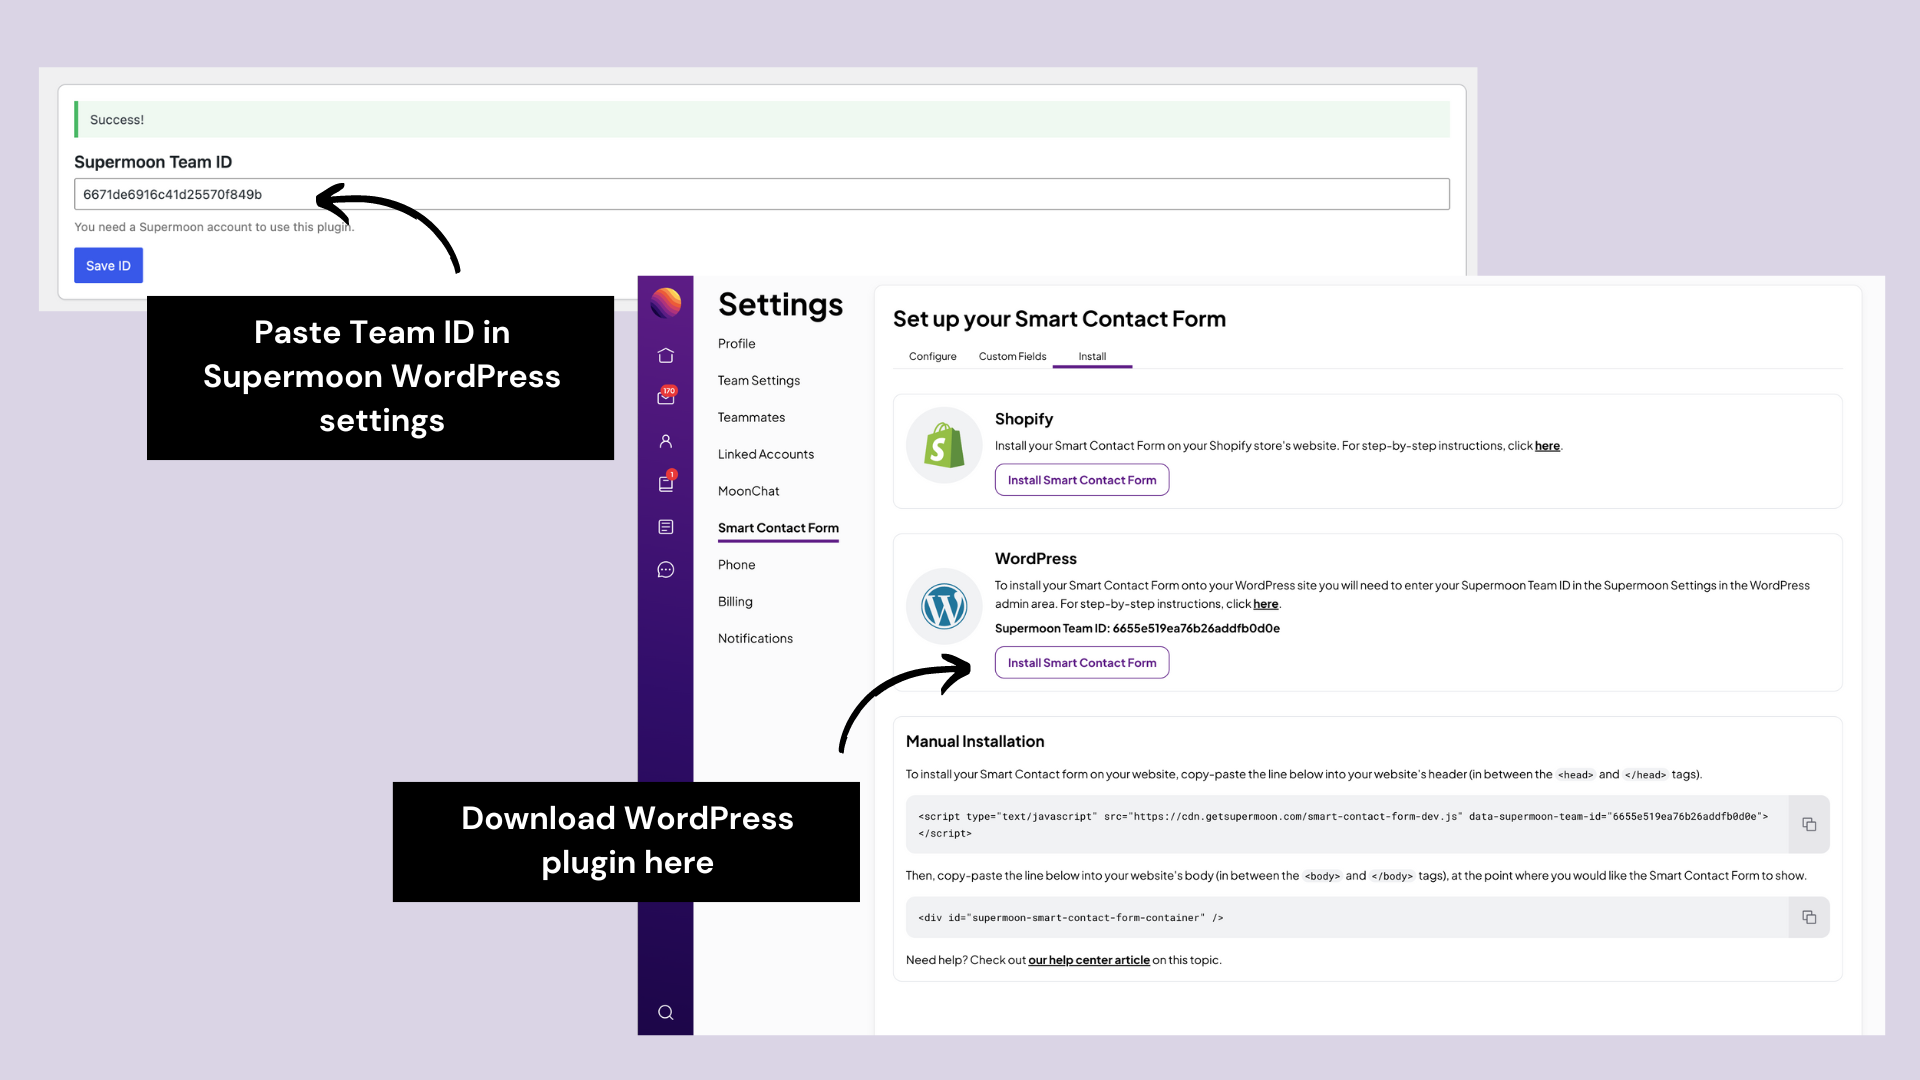Select the Profile settings icon
This screenshot has height=1080, width=1920.
pos(665,440)
